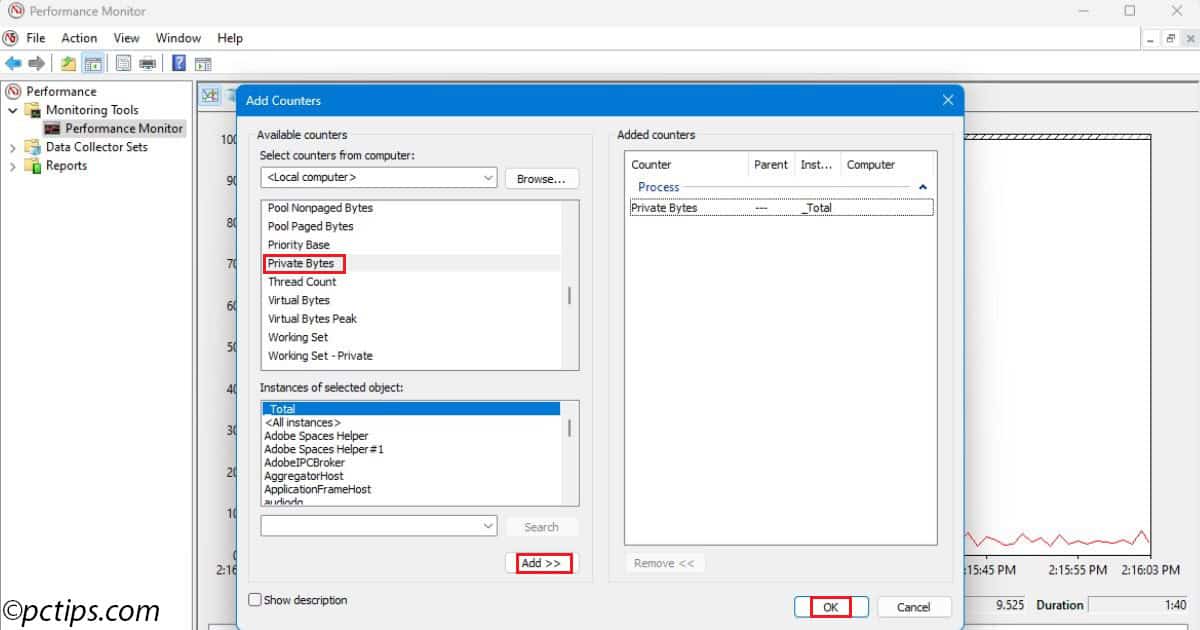Confirm with the OK button
Image resolution: width=1200 pixels, height=630 pixels.
[830, 606]
